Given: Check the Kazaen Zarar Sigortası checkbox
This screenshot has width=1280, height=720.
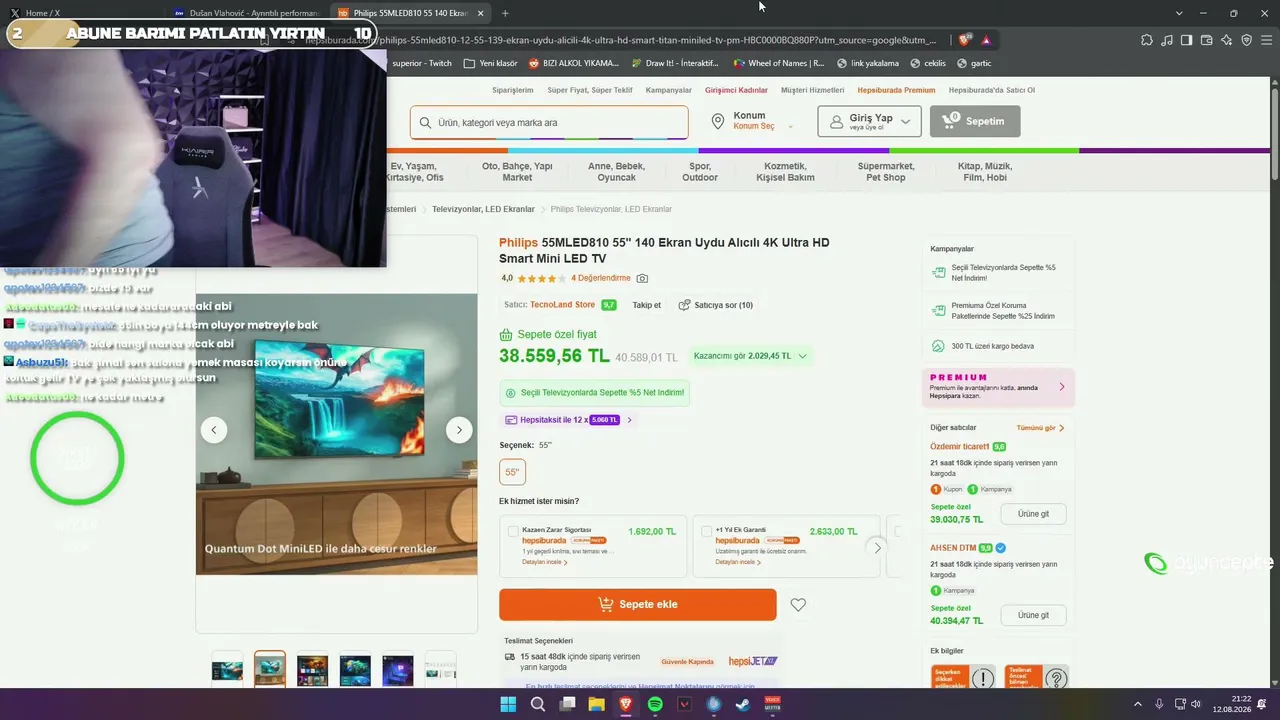Looking at the screenshot, I should (x=513, y=531).
